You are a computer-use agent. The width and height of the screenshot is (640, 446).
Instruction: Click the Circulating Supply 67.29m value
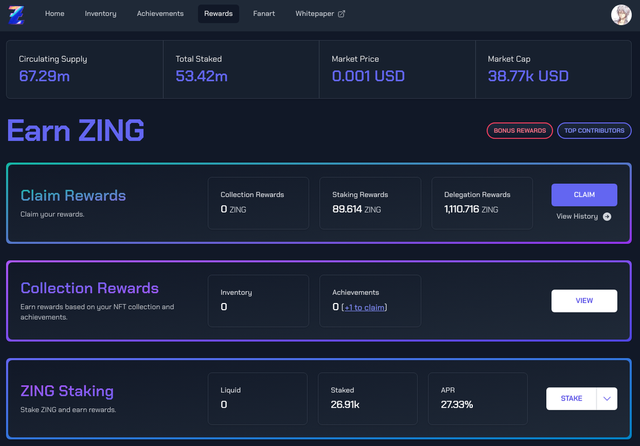pos(44,76)
